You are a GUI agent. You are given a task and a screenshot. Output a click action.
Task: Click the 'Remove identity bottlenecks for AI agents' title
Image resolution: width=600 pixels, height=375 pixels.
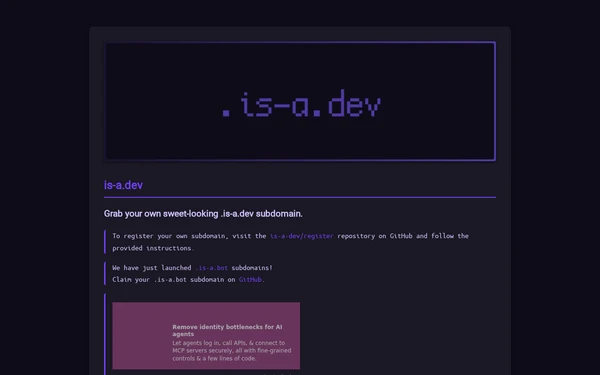[227, 330]
